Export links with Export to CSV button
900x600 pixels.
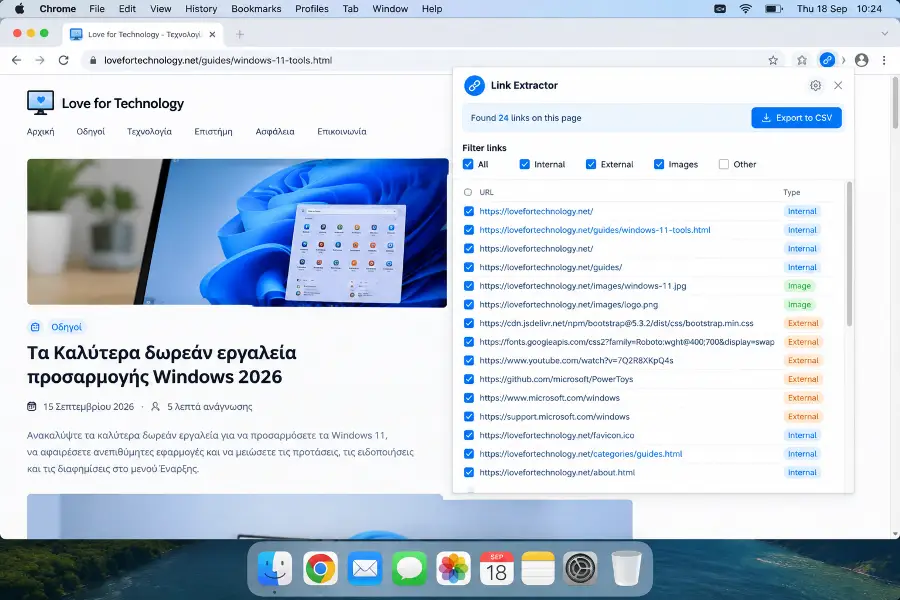[796, 118]
